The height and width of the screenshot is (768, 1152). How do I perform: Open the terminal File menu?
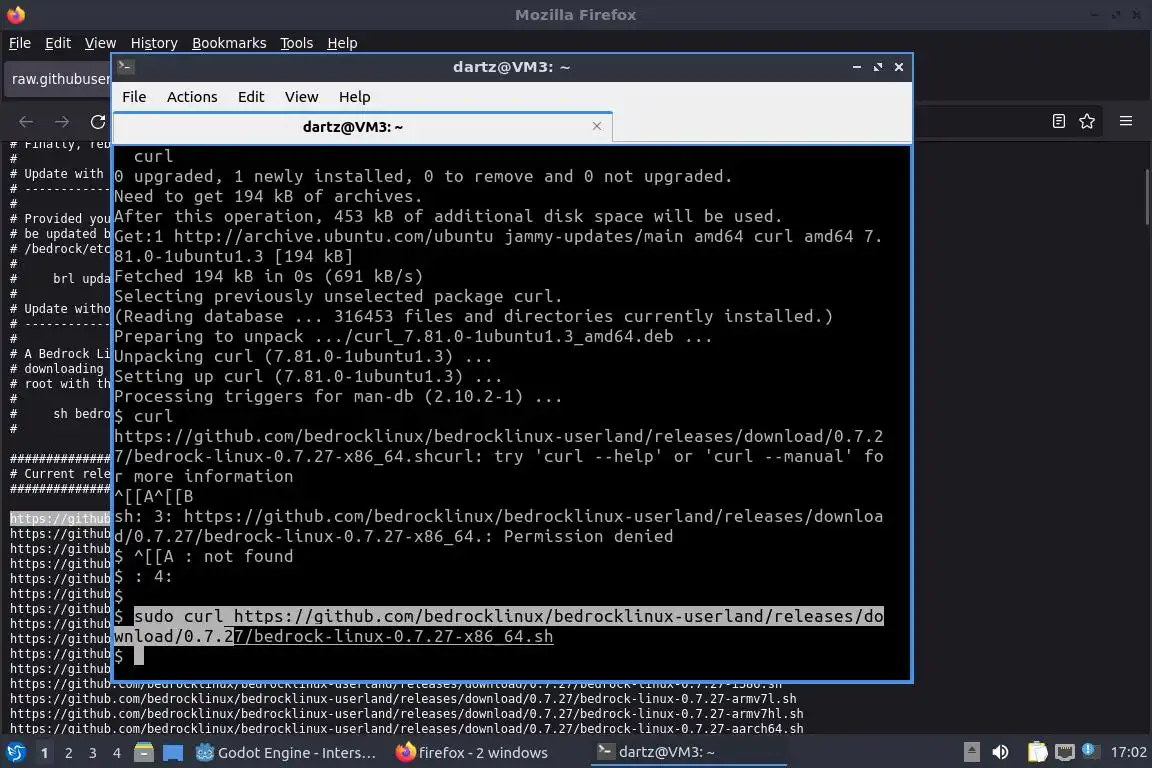click(x=134, y=97)
